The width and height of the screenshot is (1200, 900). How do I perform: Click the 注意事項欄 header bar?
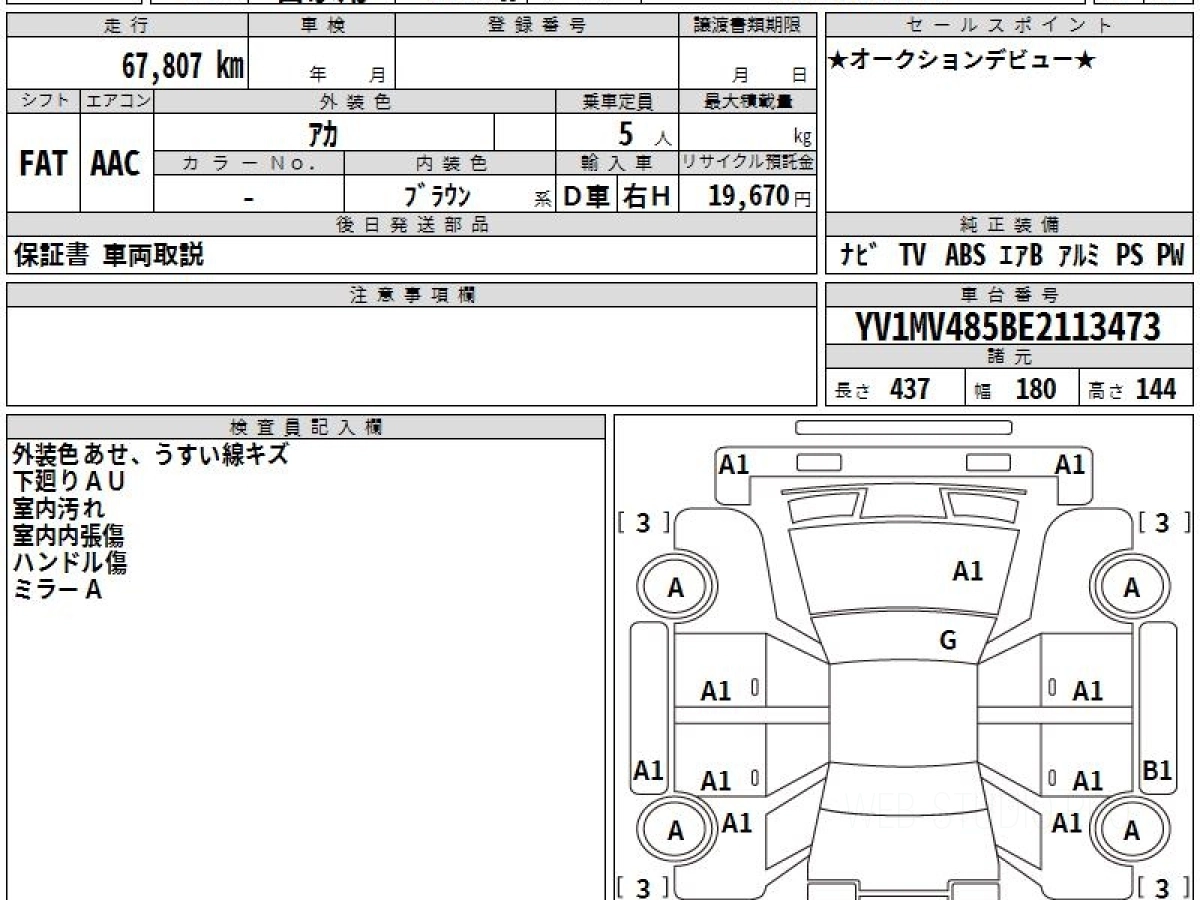pyautogui.click(x=411, y=295)
